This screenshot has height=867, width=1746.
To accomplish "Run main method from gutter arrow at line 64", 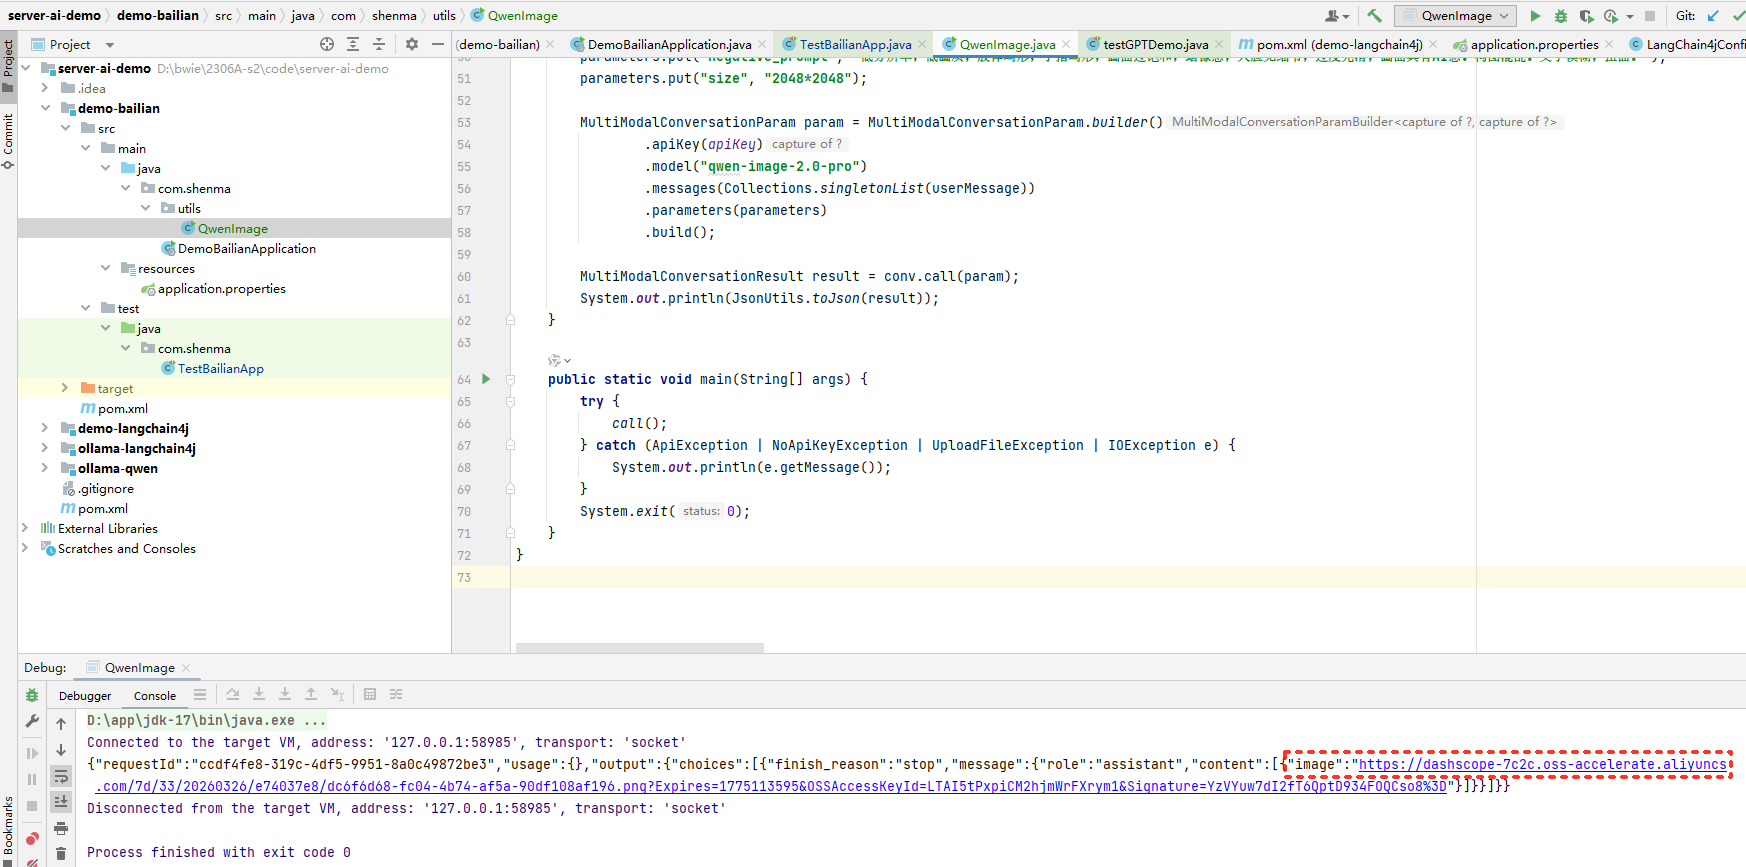I will 486,379.
